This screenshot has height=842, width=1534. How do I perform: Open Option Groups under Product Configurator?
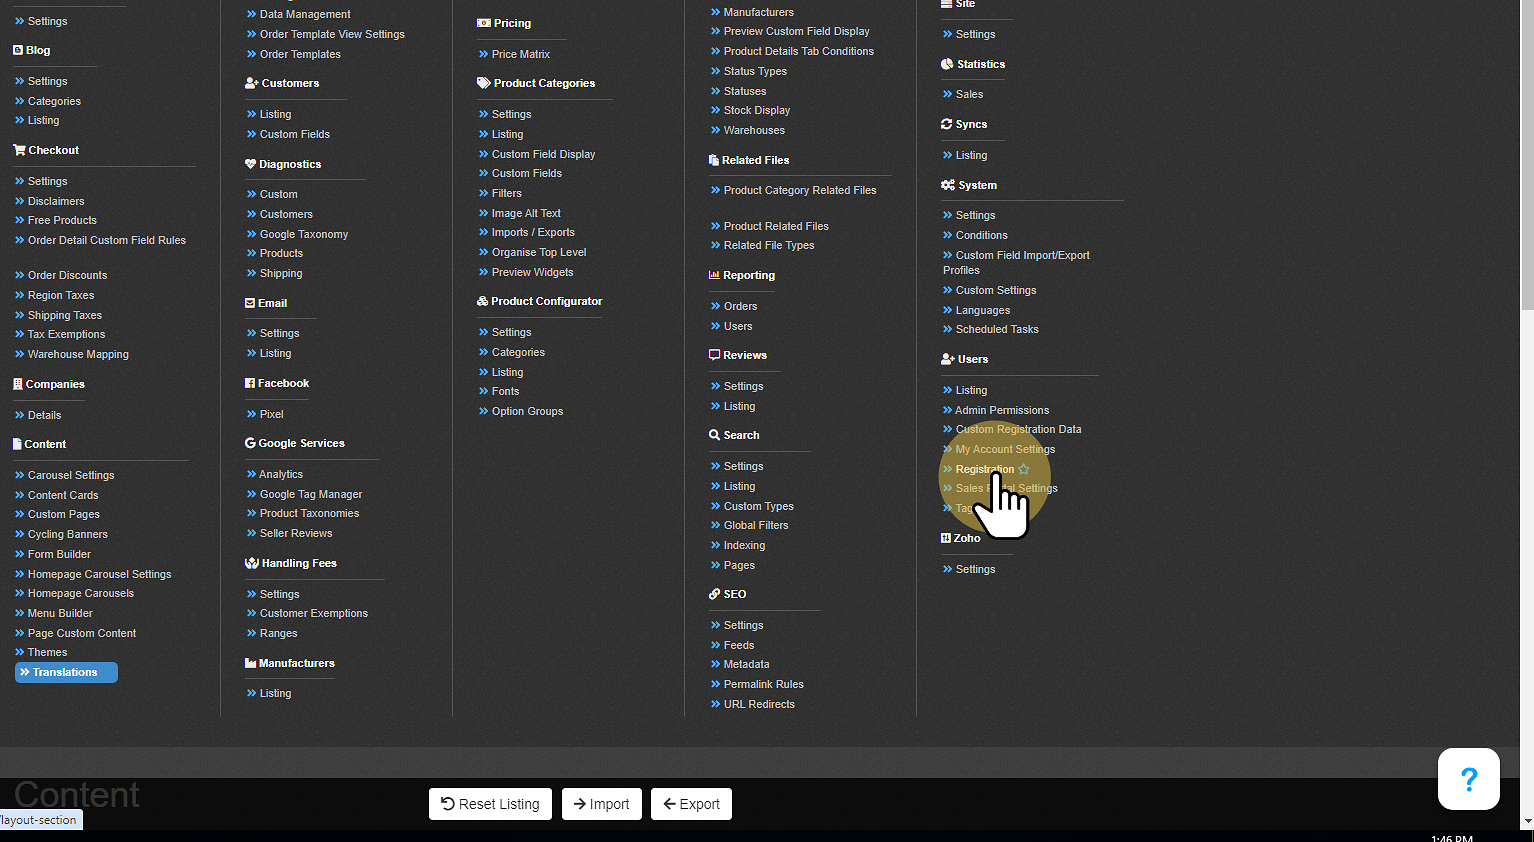pos(527,411)
